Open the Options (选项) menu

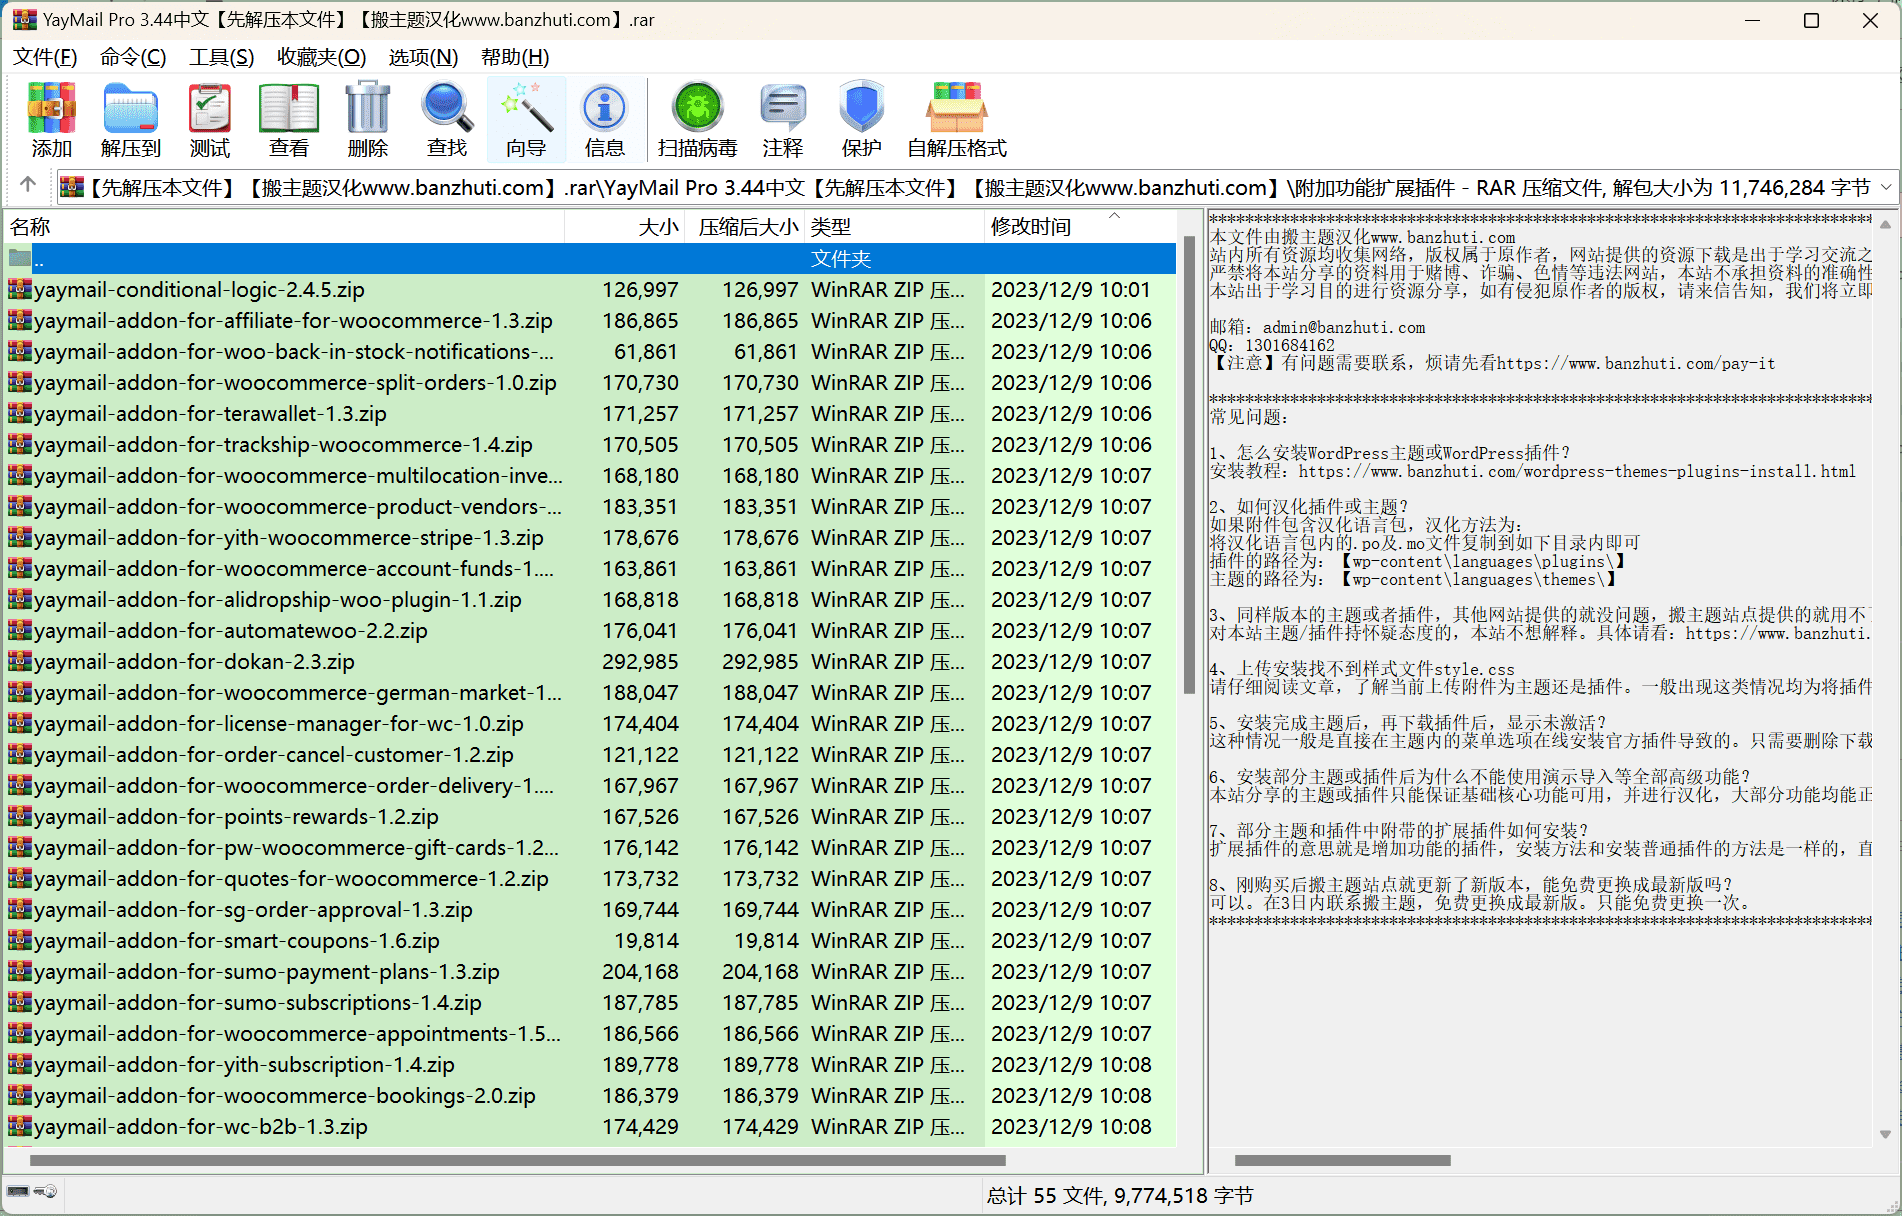(x=423, y=57)
